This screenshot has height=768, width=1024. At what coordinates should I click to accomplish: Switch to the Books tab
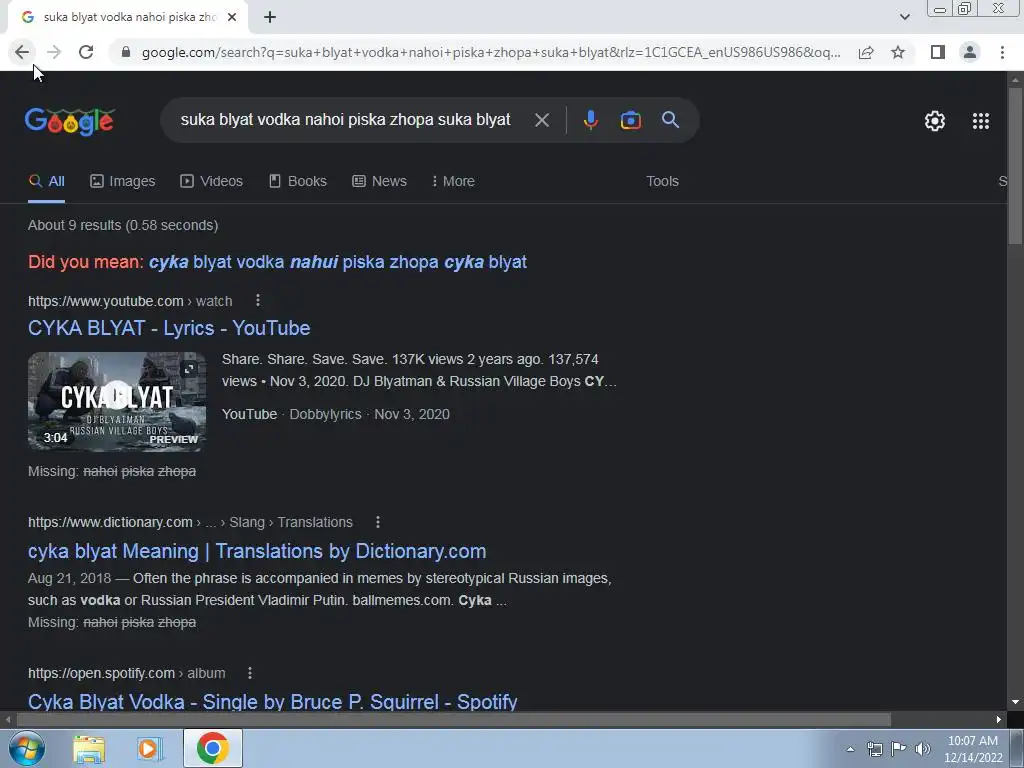[298, 182]
